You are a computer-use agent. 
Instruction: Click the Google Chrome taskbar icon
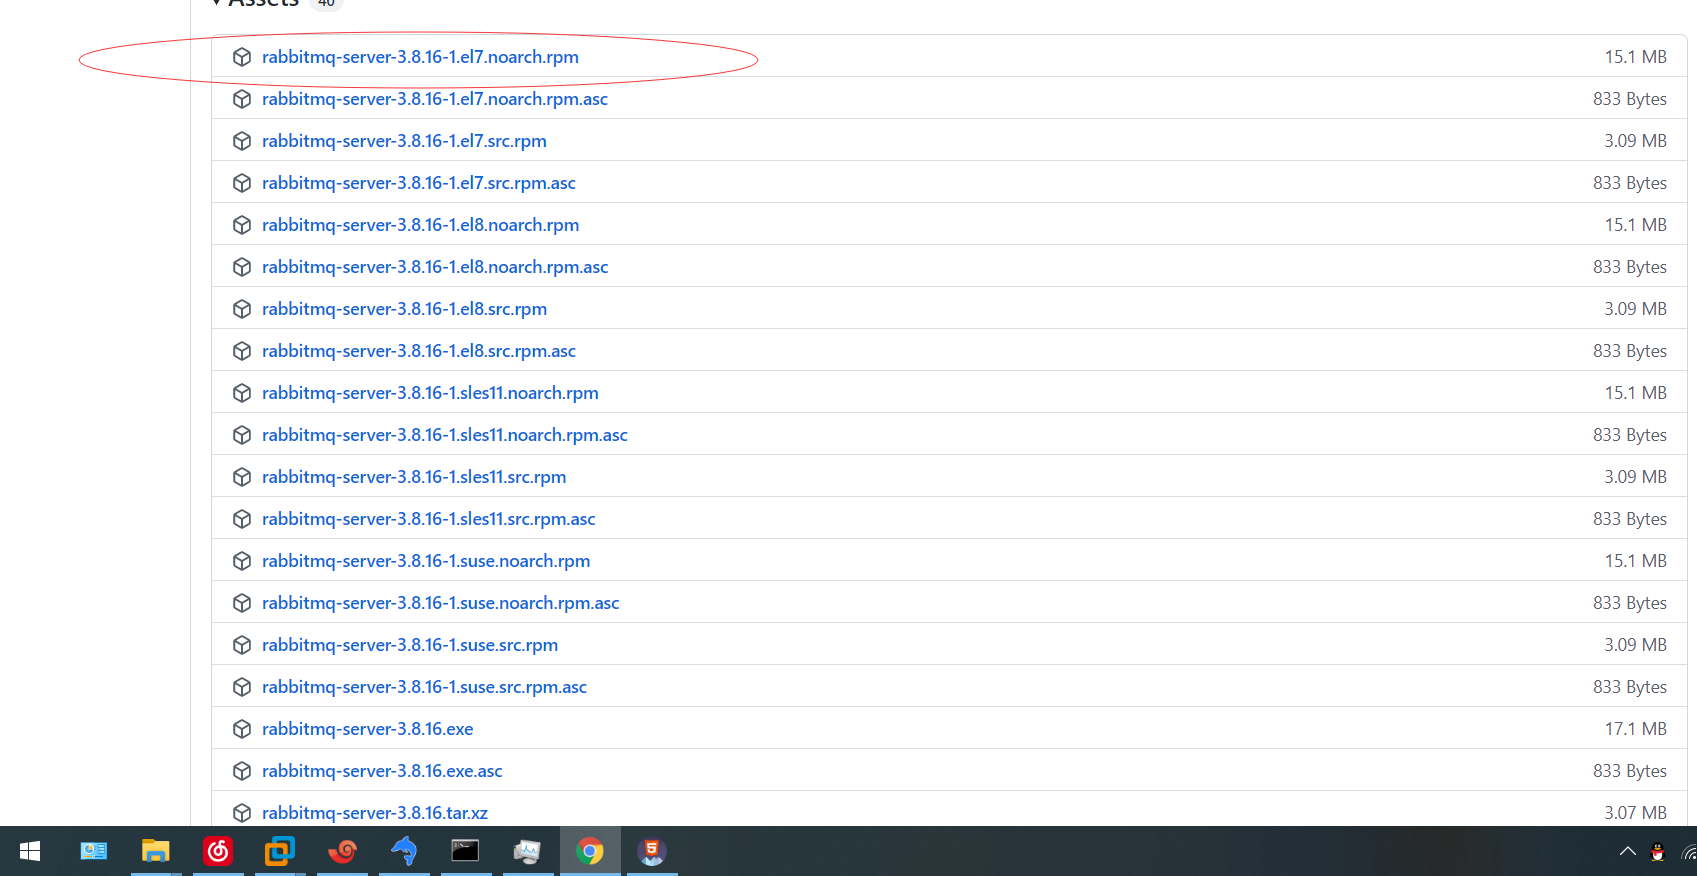point(590,851)
